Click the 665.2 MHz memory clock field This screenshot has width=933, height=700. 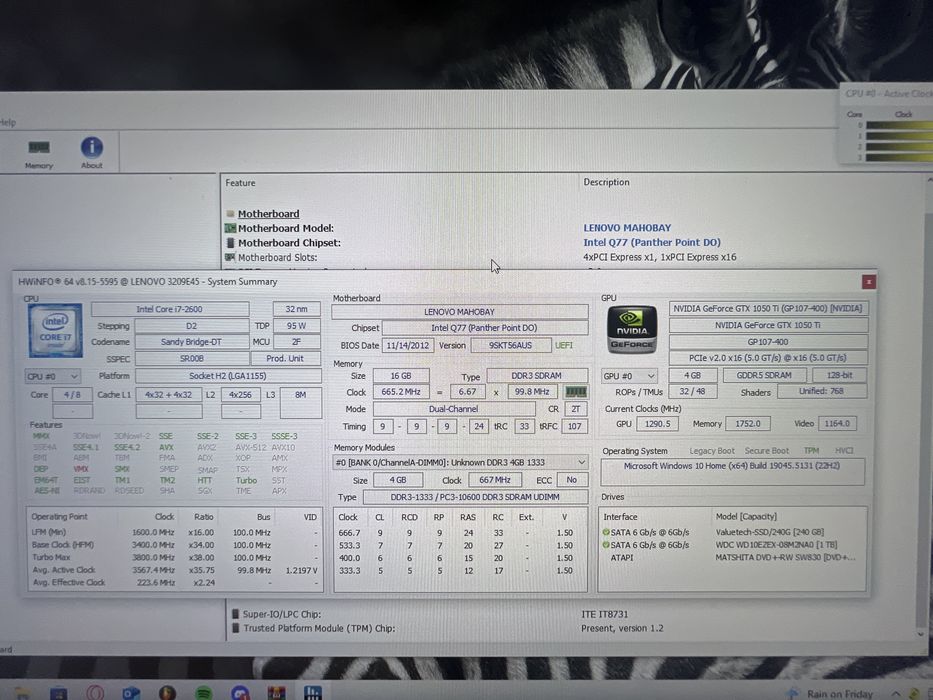401,392
